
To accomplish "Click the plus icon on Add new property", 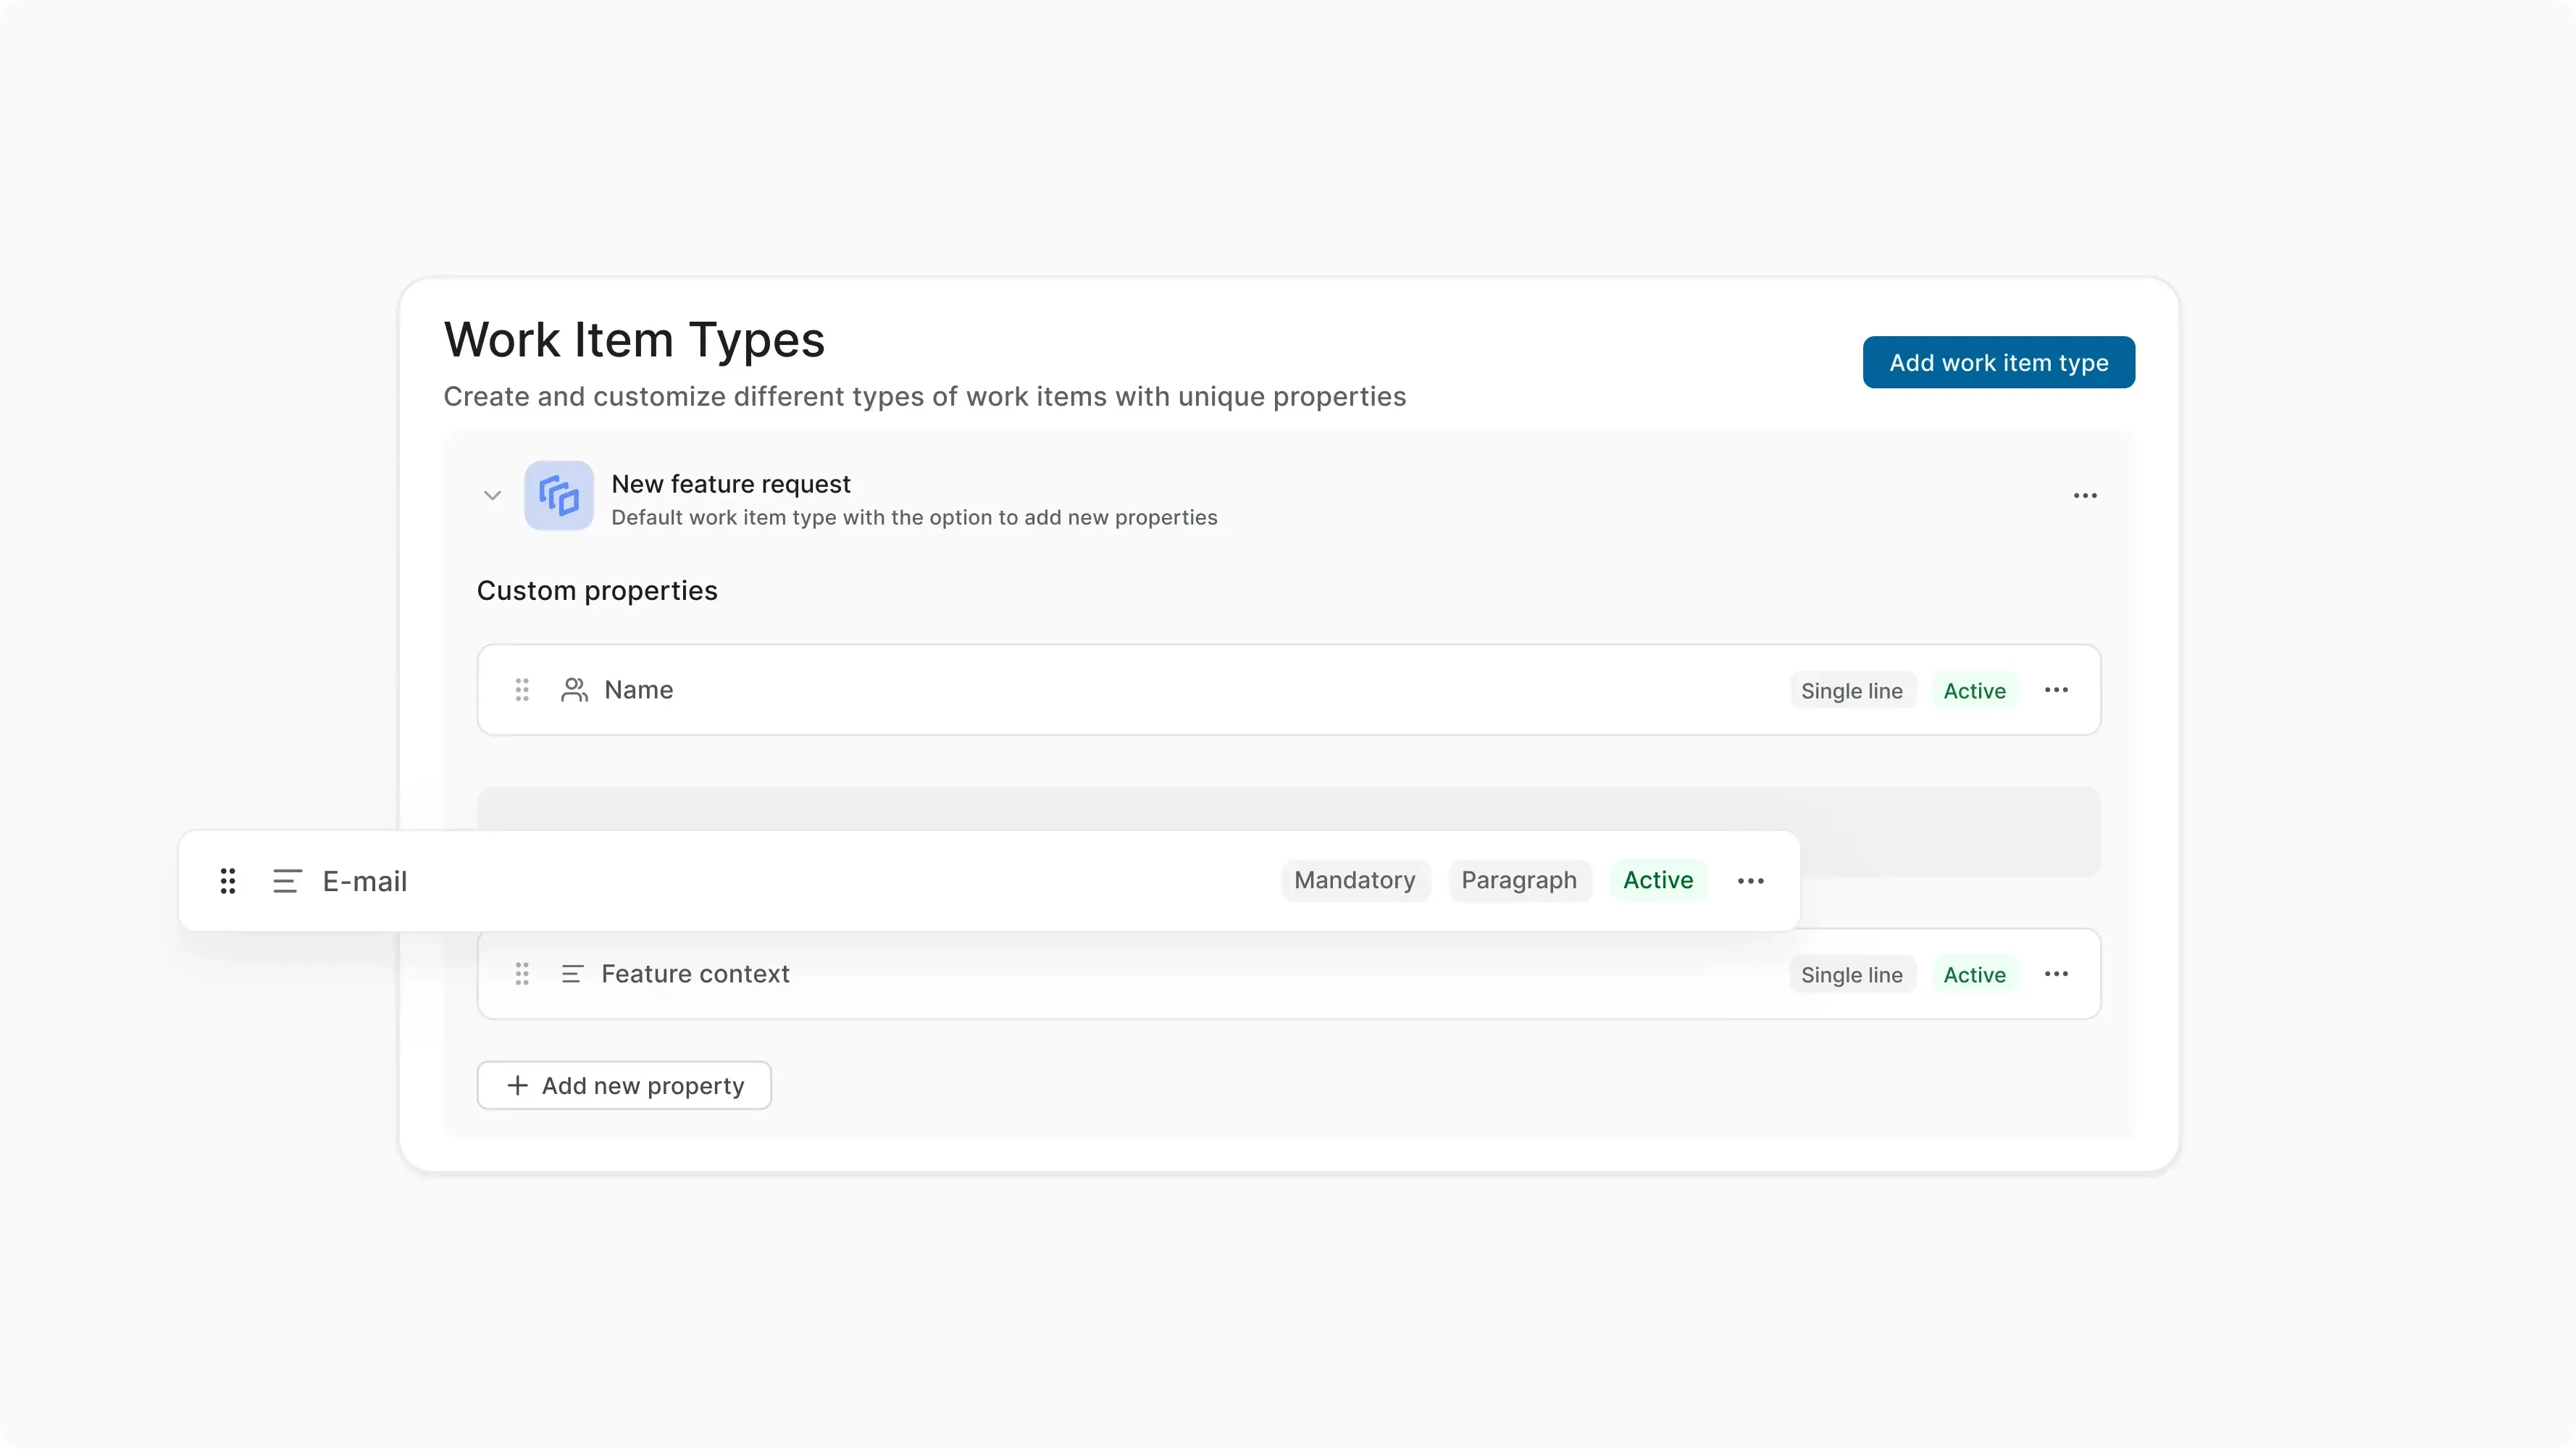I will (517, 1085).
